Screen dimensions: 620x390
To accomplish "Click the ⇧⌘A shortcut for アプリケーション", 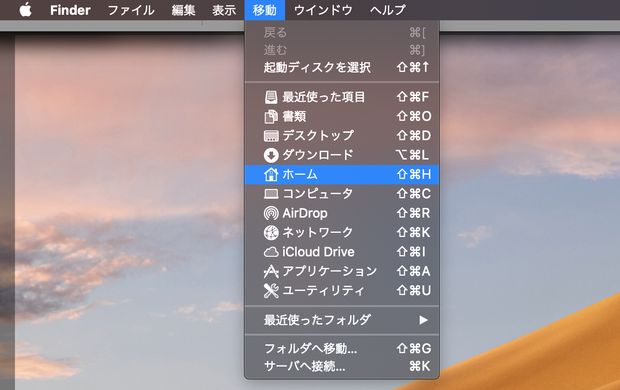I will [413, 271].
